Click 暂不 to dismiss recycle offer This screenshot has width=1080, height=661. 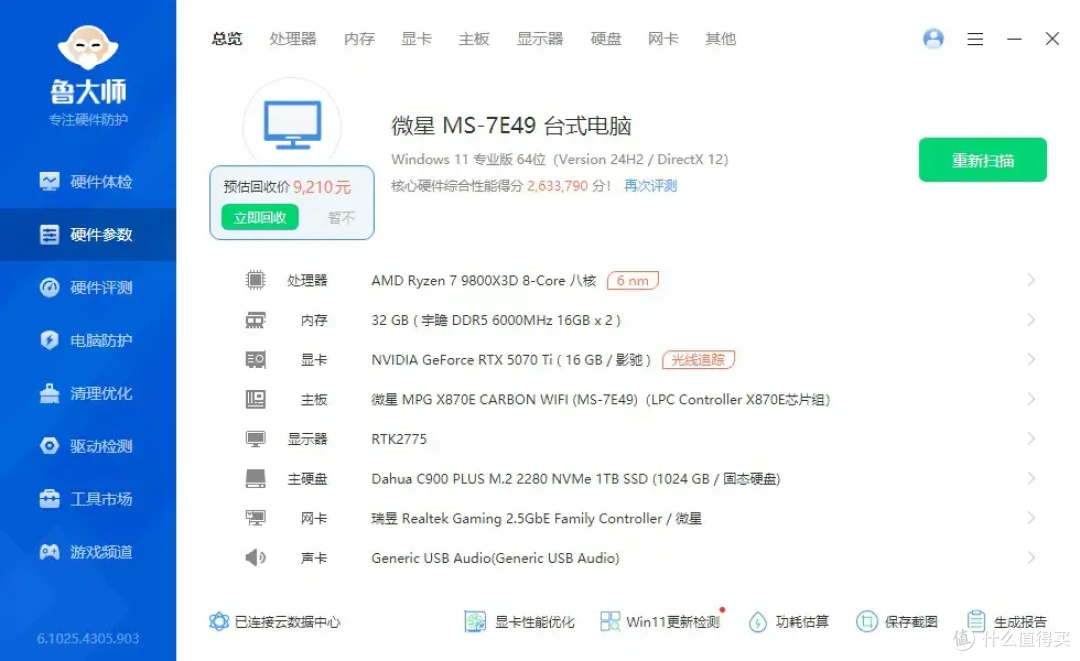341,218
